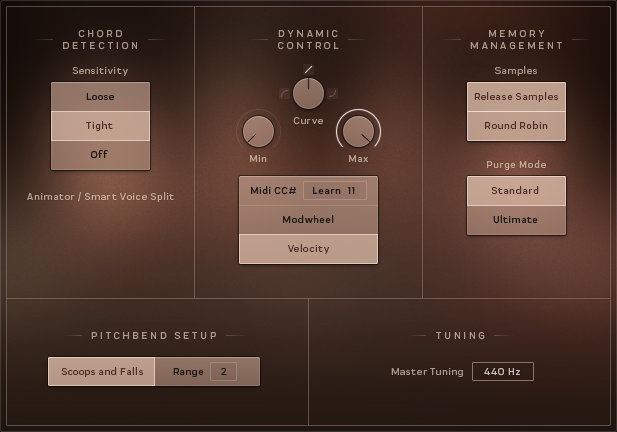Set chord sensitivity to Loose
Screen dimensions: 617x432
[100, 97]
